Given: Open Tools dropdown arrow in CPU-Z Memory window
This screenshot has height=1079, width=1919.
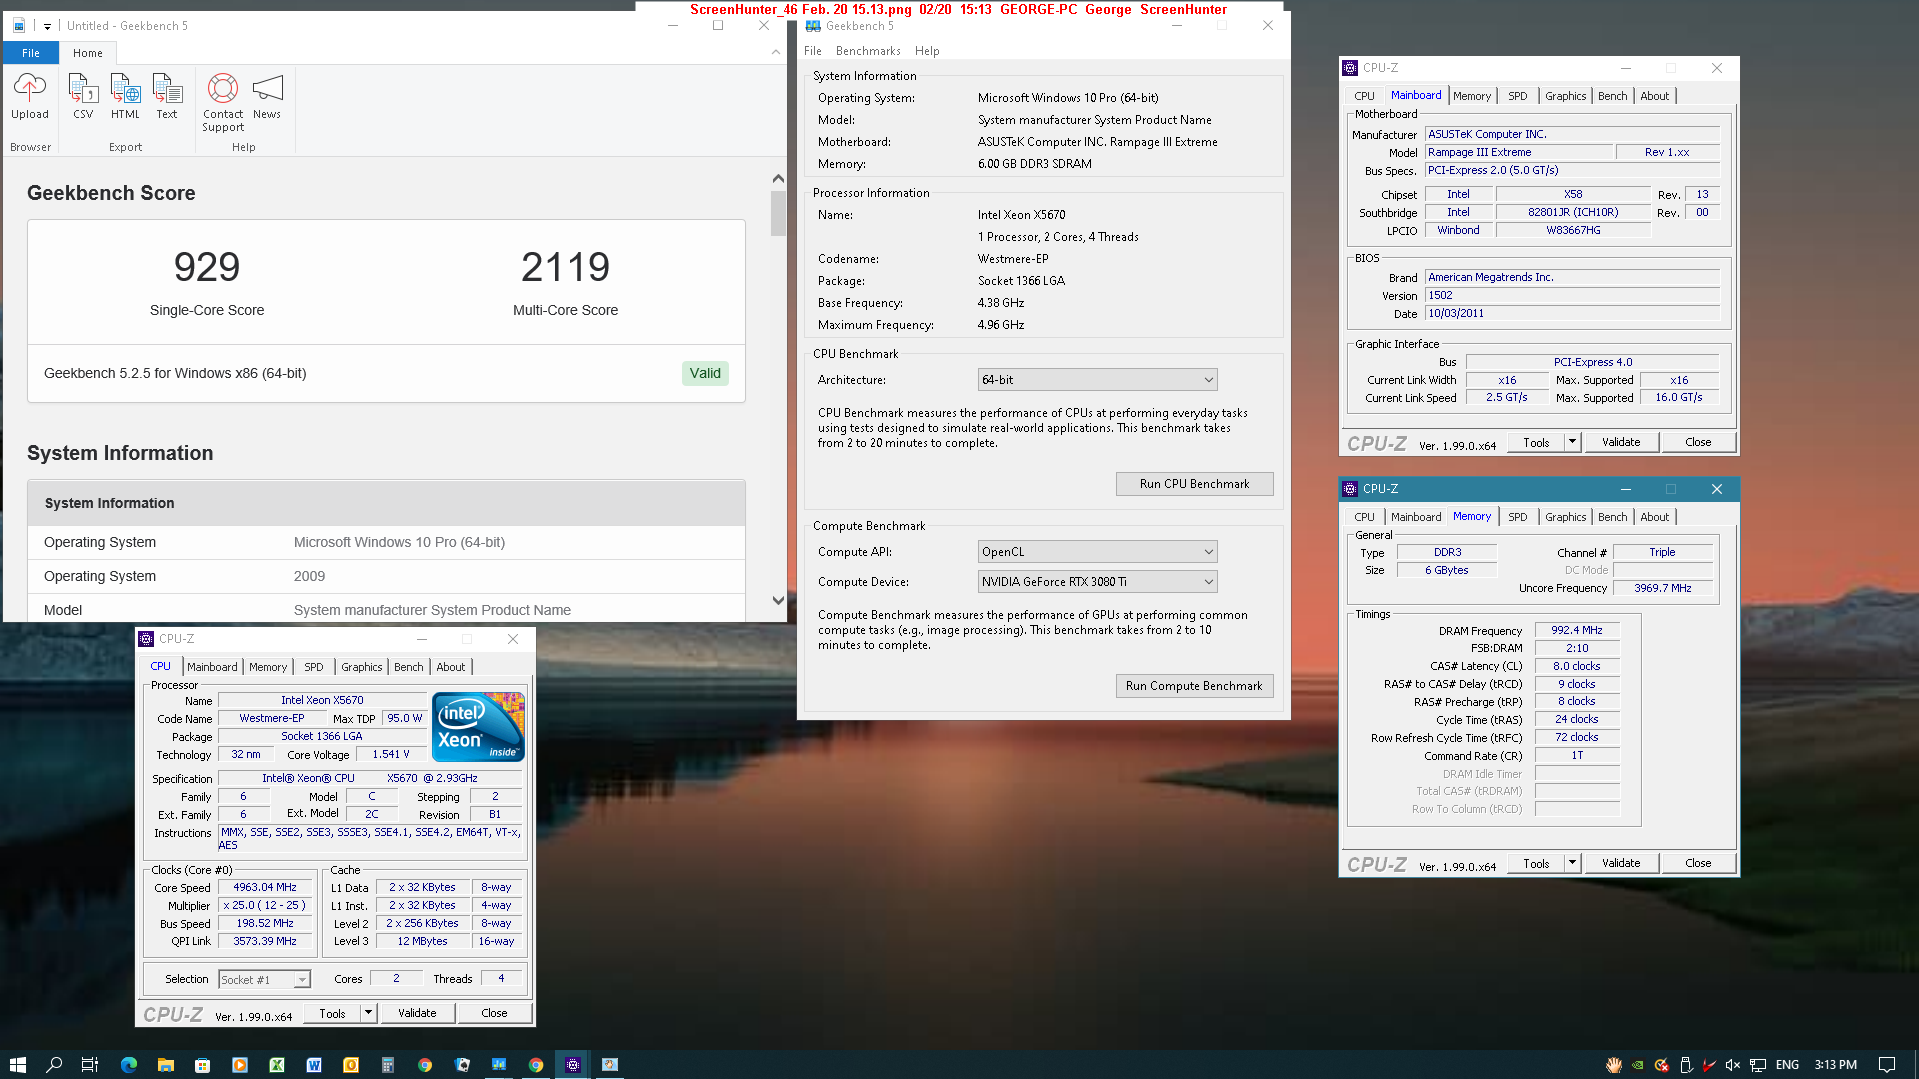Looking at the screenshot, I should pyautogui.click(x=1572, y=863).
